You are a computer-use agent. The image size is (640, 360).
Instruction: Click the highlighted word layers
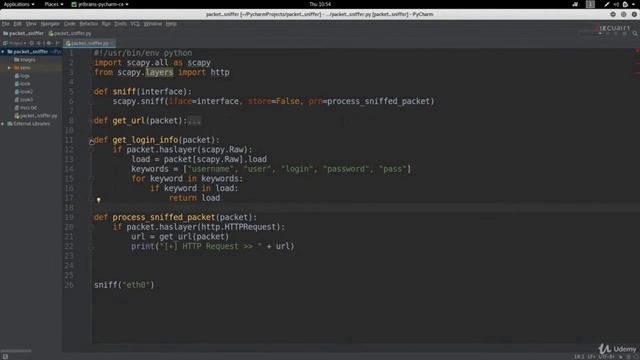point(159,72)
